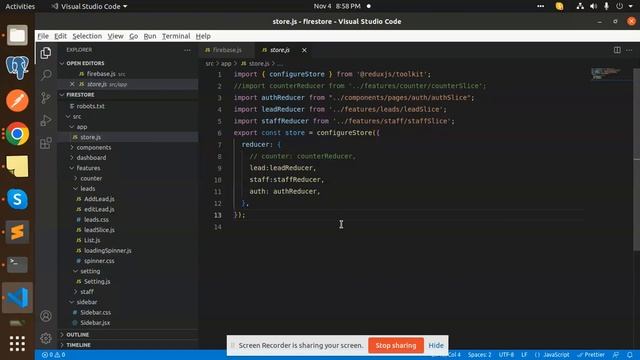
Task: Click the code minimap preview
Action: tap(607, 73)
